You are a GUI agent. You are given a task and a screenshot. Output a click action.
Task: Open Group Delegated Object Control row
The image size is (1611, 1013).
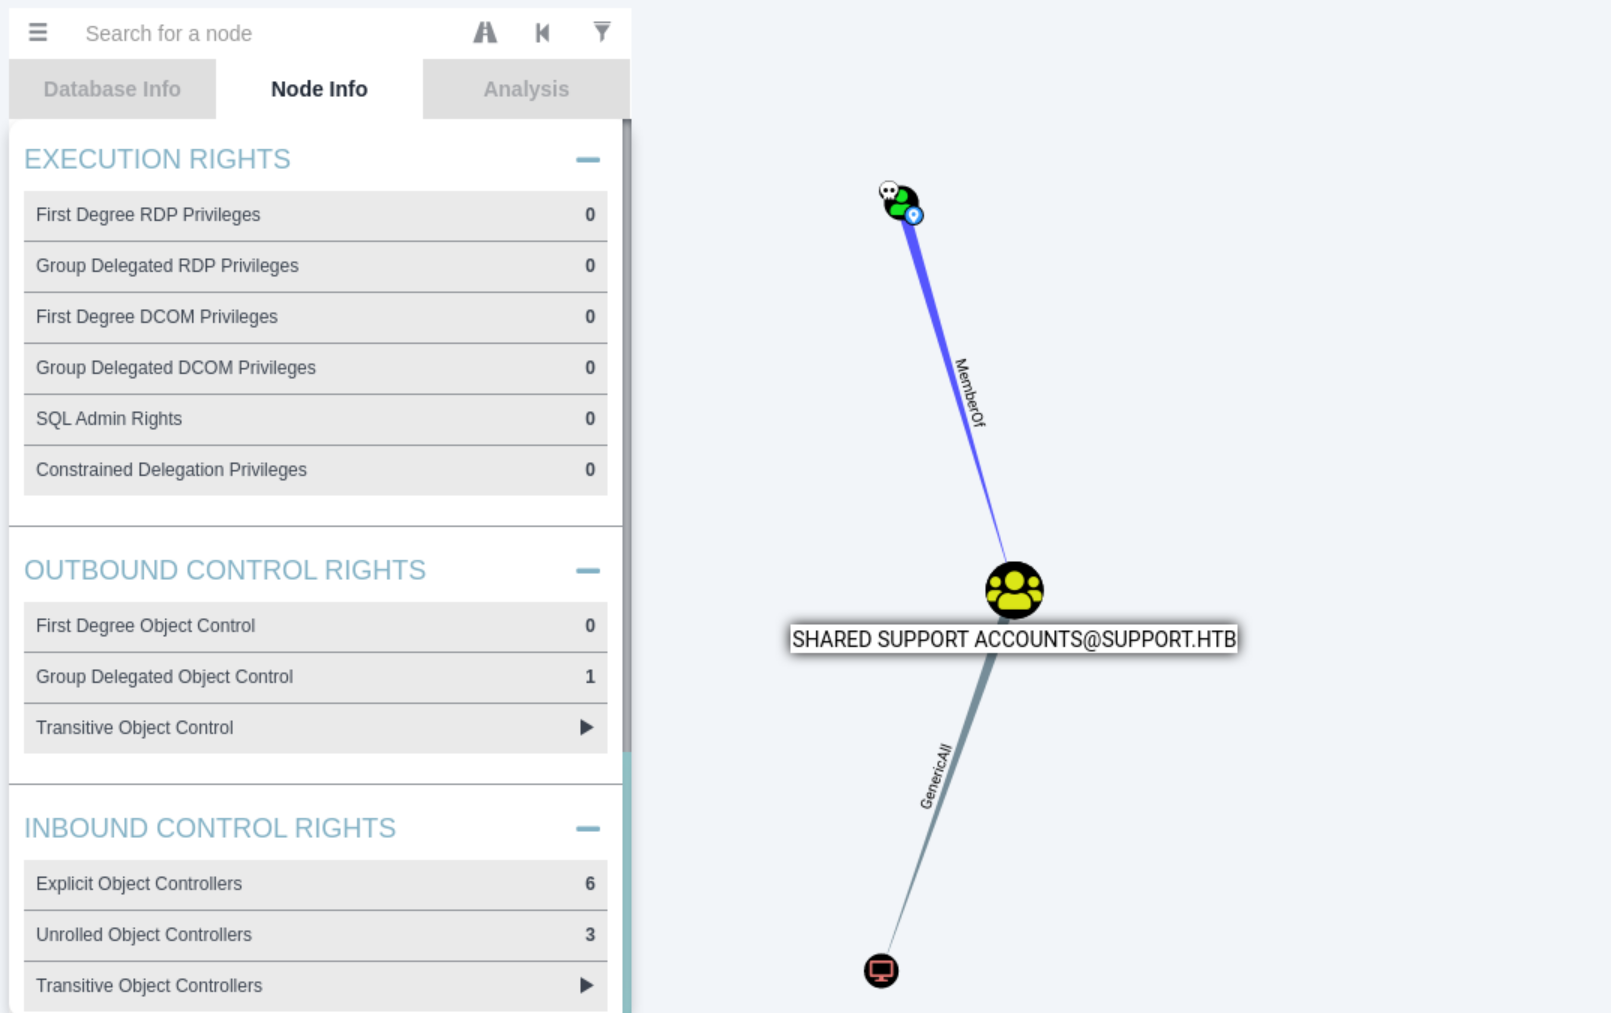(x=315, y=677)
